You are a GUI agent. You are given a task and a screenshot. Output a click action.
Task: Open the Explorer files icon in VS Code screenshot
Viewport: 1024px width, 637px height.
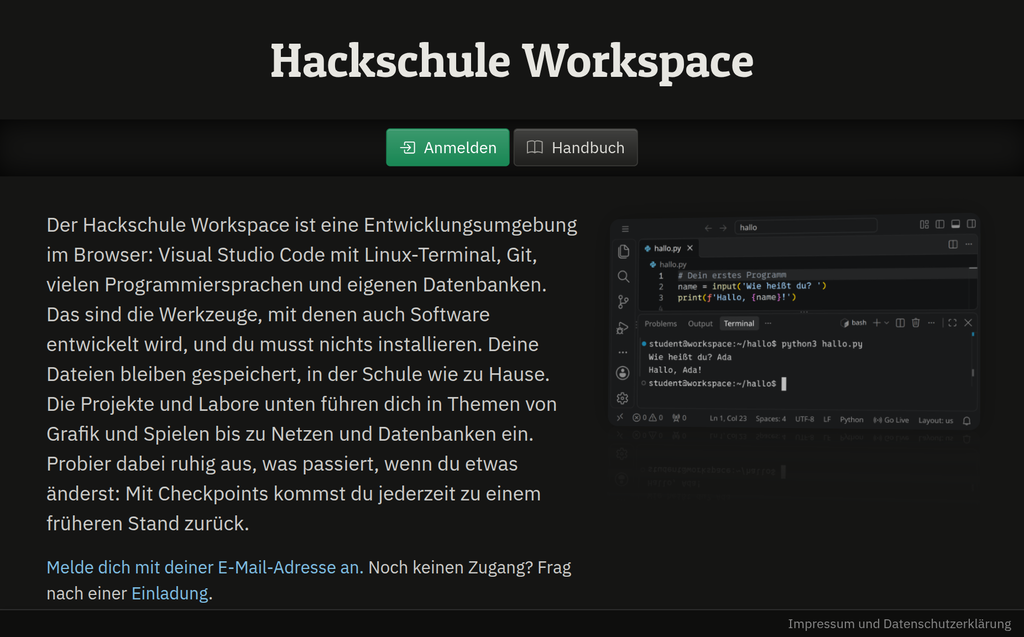[x=623, y=252]
